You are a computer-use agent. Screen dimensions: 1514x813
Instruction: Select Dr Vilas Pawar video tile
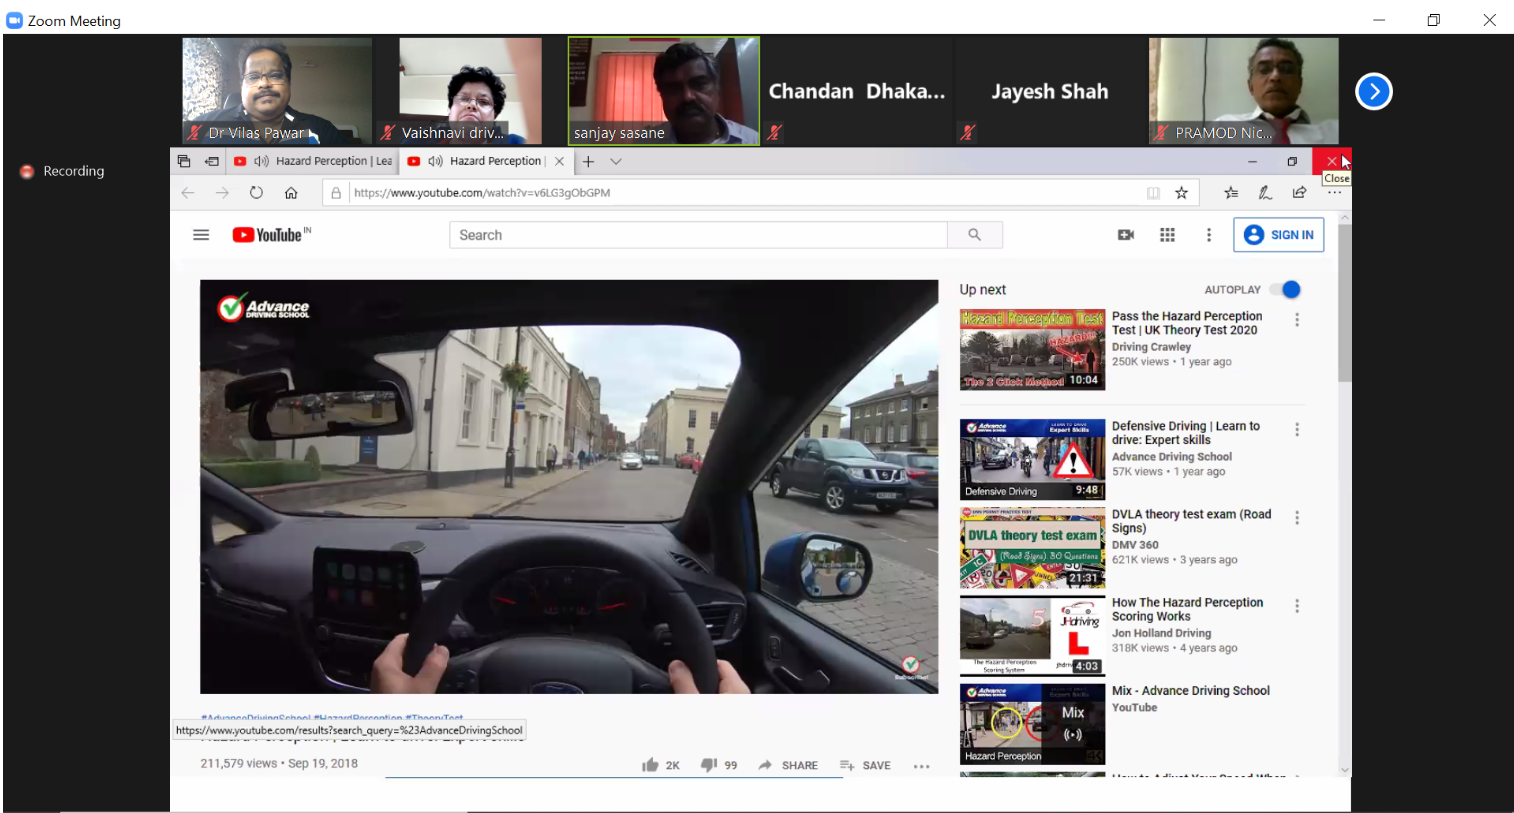click(277, 91)
